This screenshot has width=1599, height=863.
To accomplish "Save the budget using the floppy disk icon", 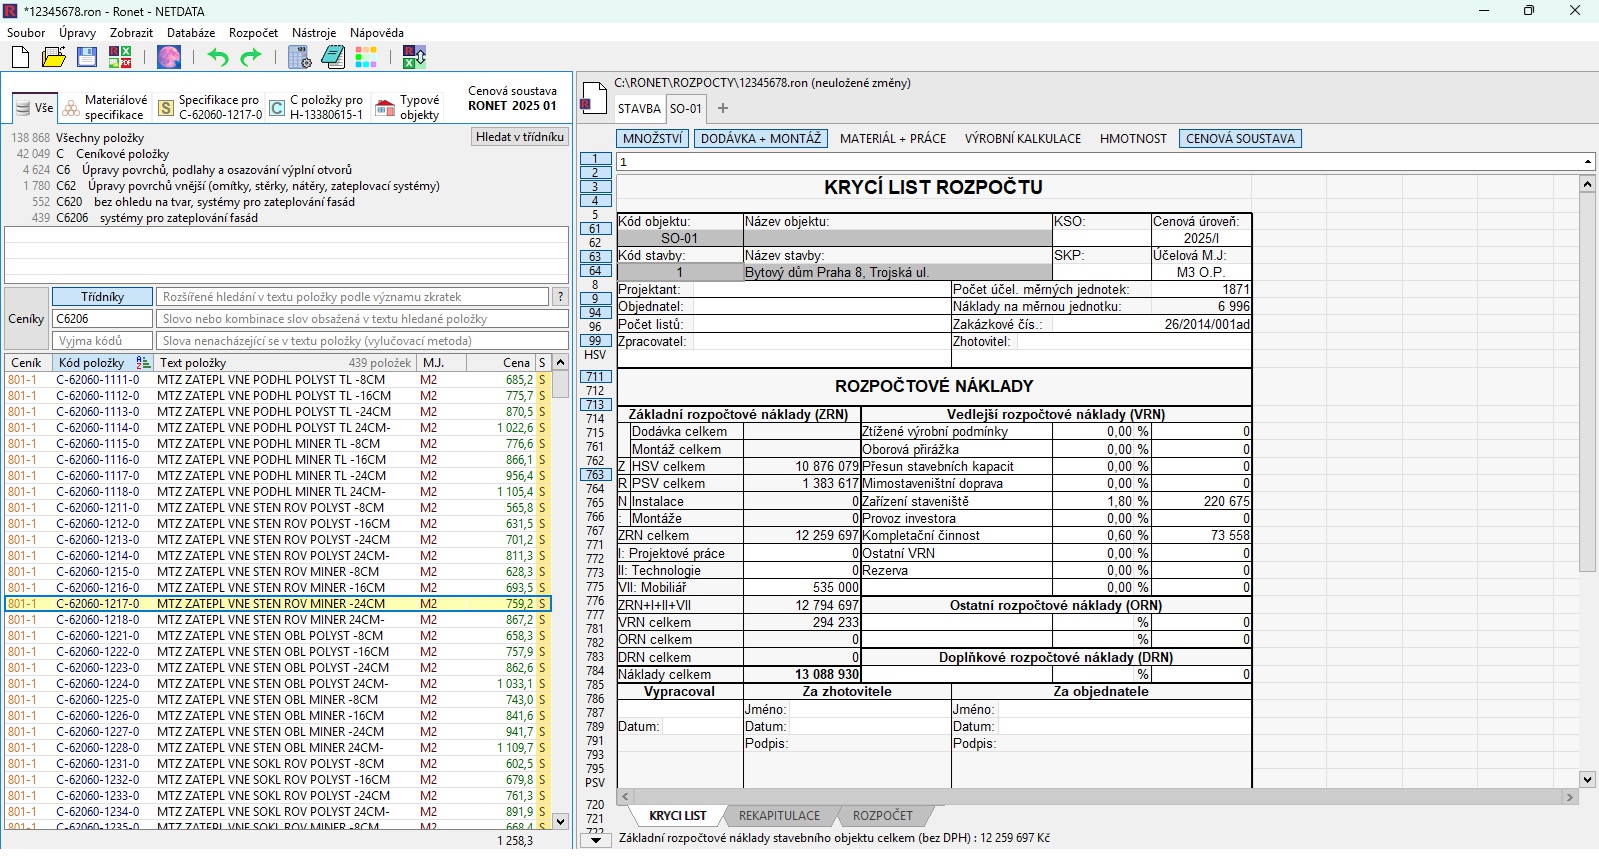I will [x=87, y=57].
